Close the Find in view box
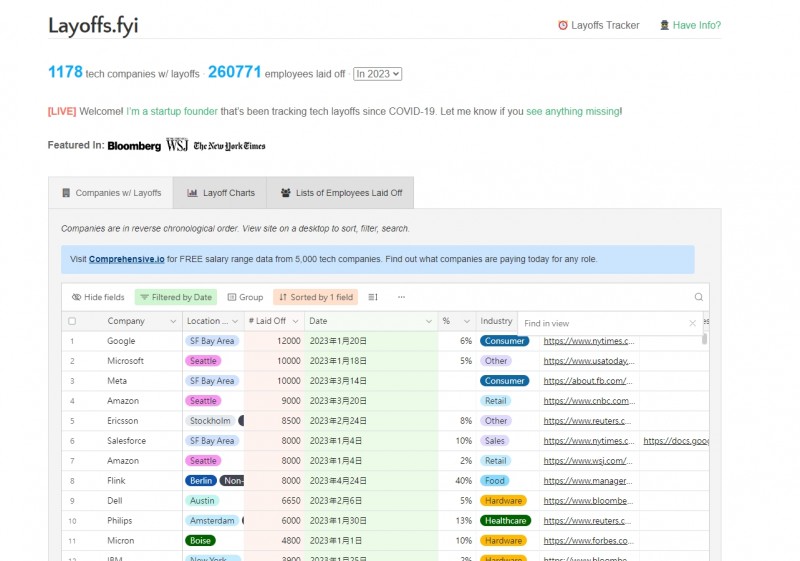Viewport: 800px width, 561px height. [692, 323]
